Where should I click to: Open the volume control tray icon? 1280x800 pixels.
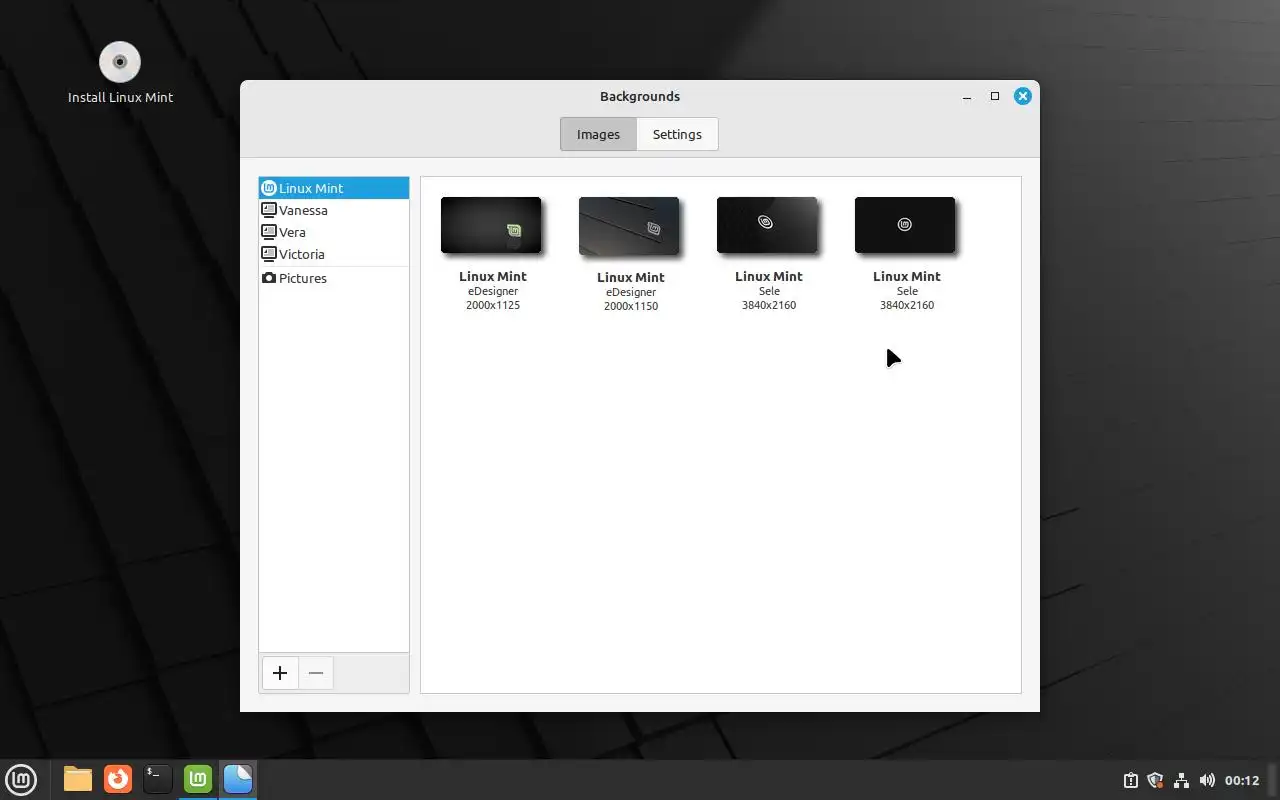(1207, 780)
